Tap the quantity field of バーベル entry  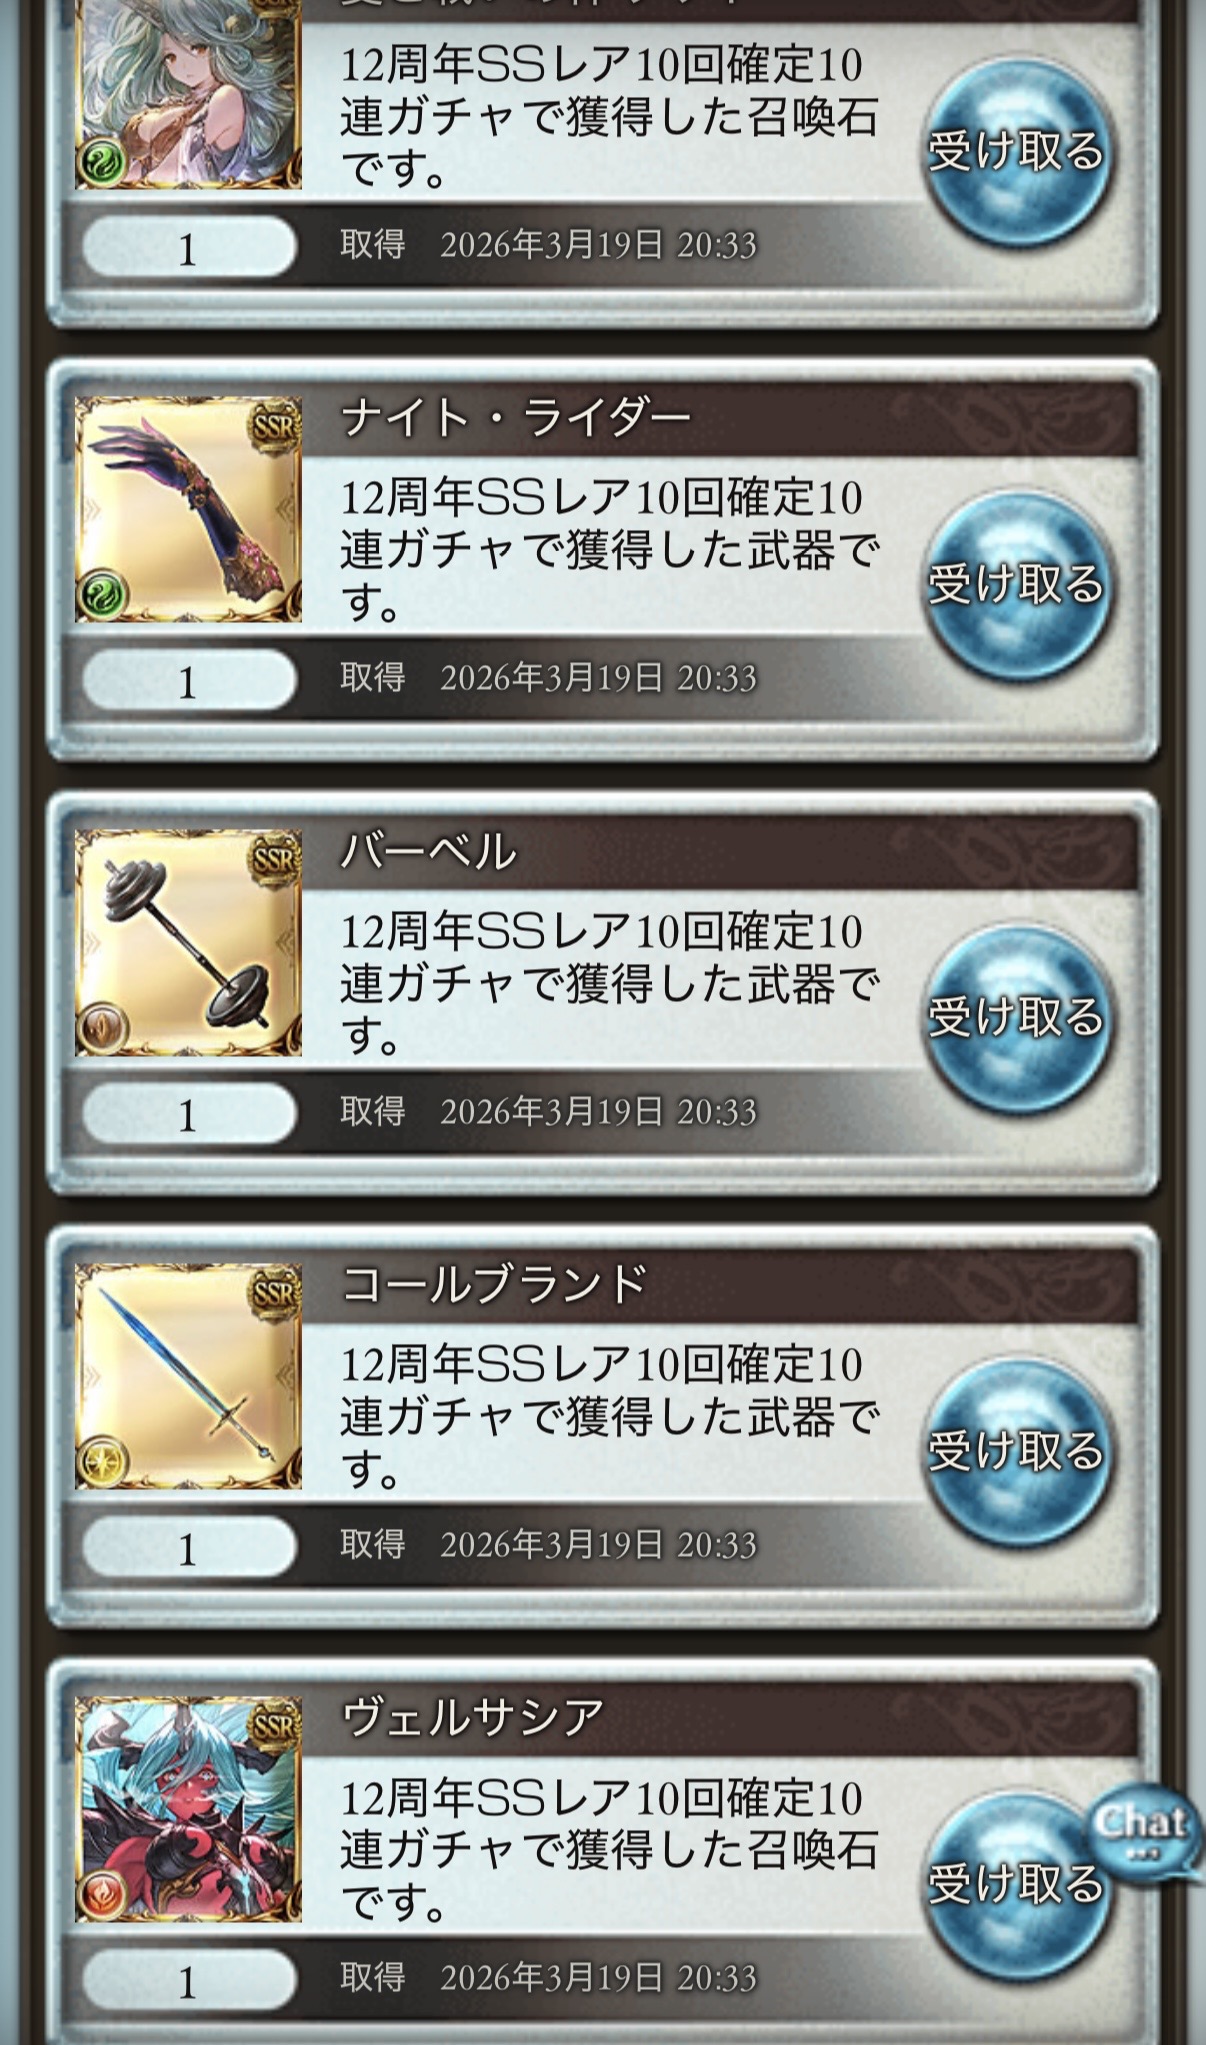pyautogui.click(x=188, y=1114)
